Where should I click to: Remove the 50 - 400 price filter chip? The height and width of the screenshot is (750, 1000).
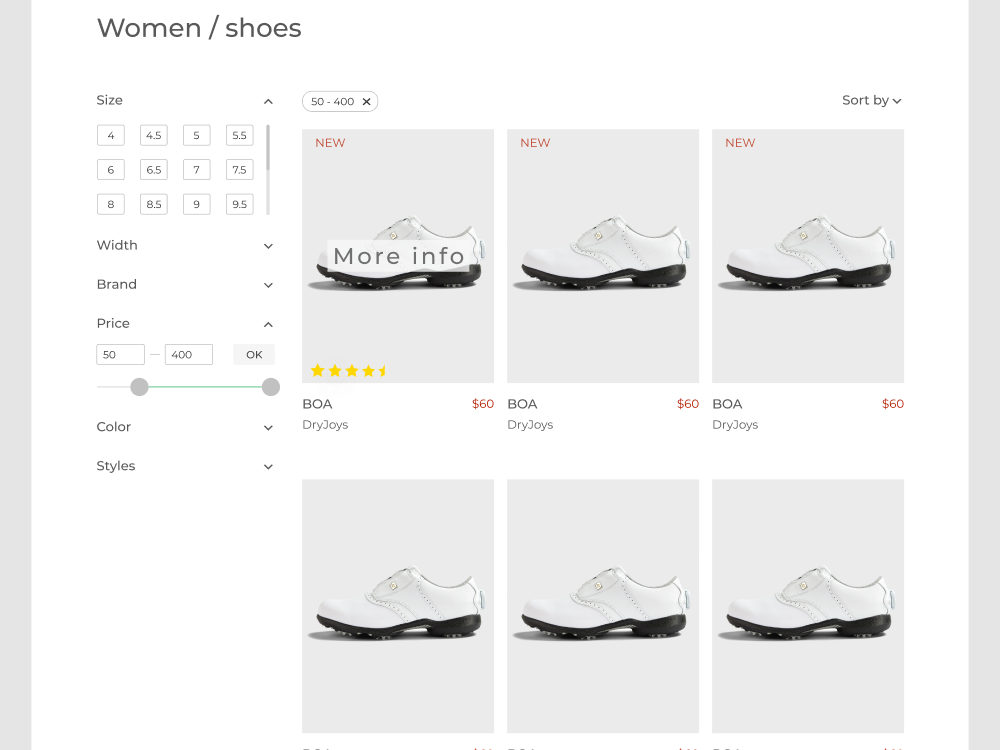point(366,101)
